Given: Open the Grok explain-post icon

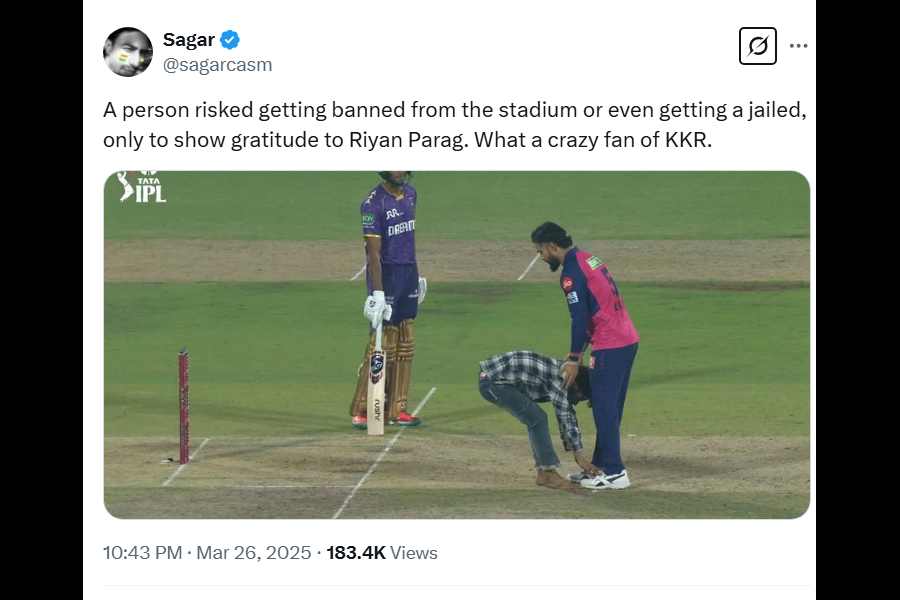Looking at the screenshot, I should pos(757,46).
